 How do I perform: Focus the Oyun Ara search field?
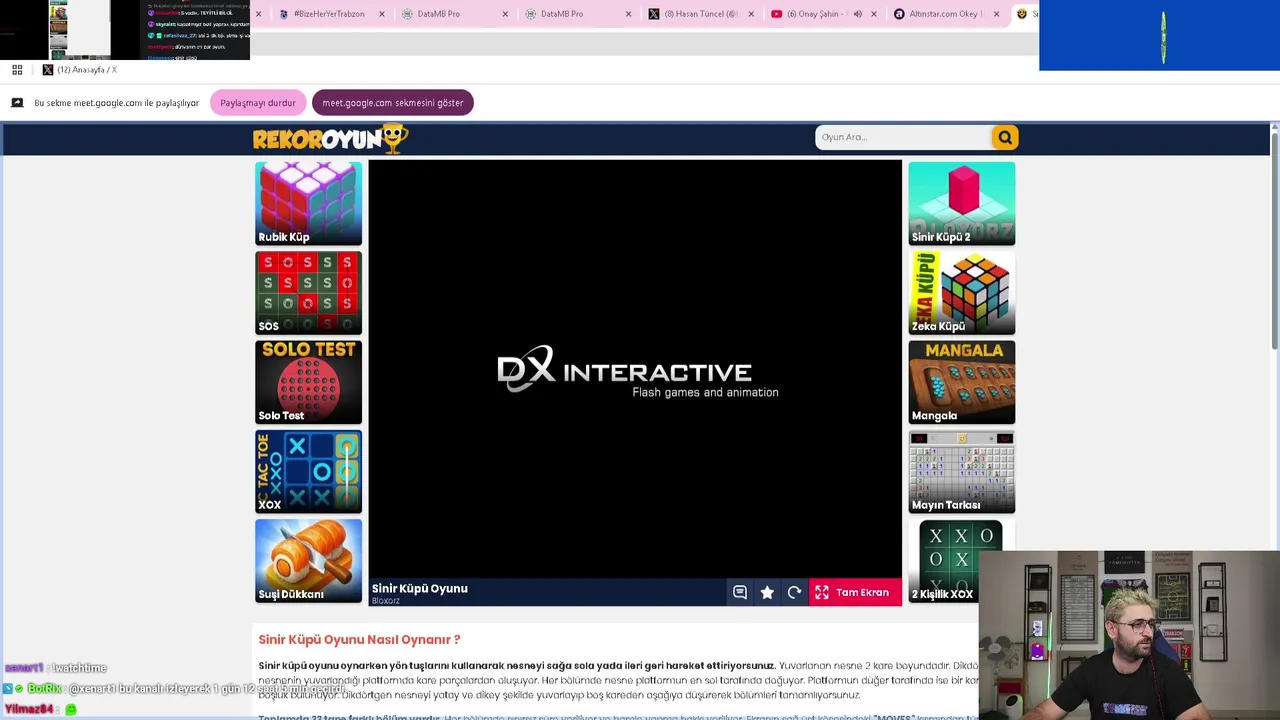point(903,137)
